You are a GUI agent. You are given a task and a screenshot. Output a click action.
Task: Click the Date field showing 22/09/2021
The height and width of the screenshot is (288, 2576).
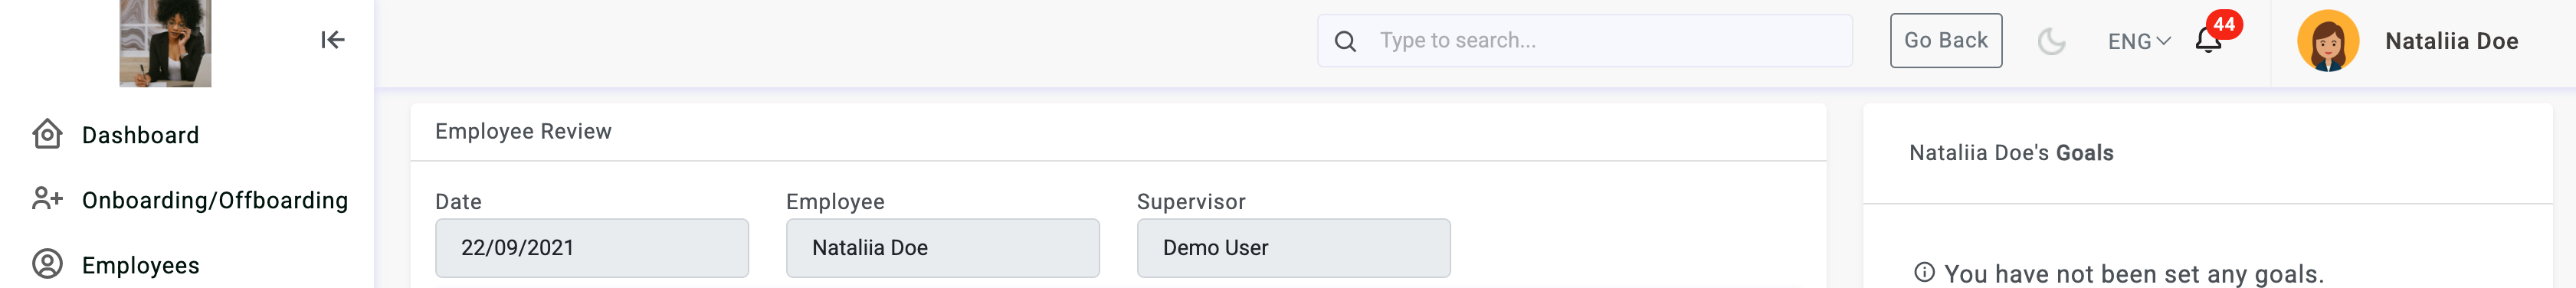point(592,248)
